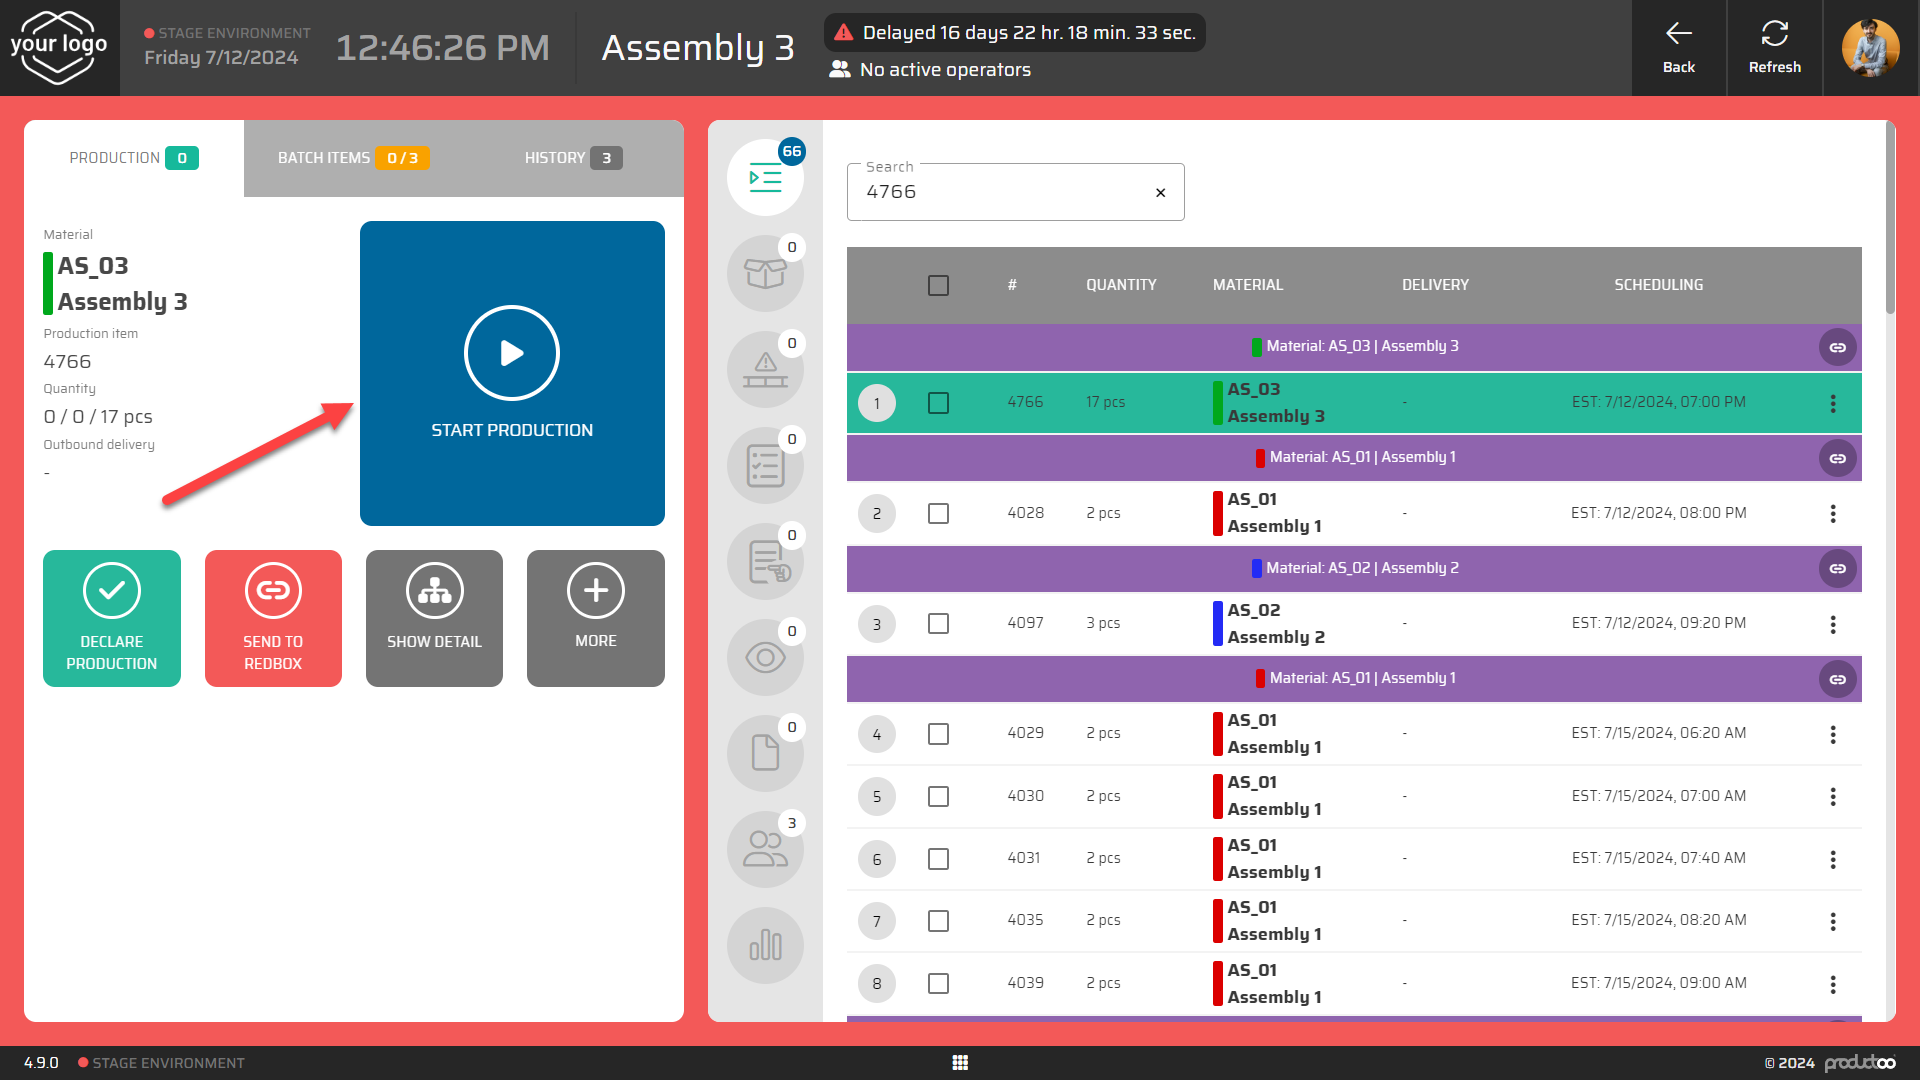The image size is (1920, 1080).
Task: Switch to the History tab
Action: [x=572, y=158]
